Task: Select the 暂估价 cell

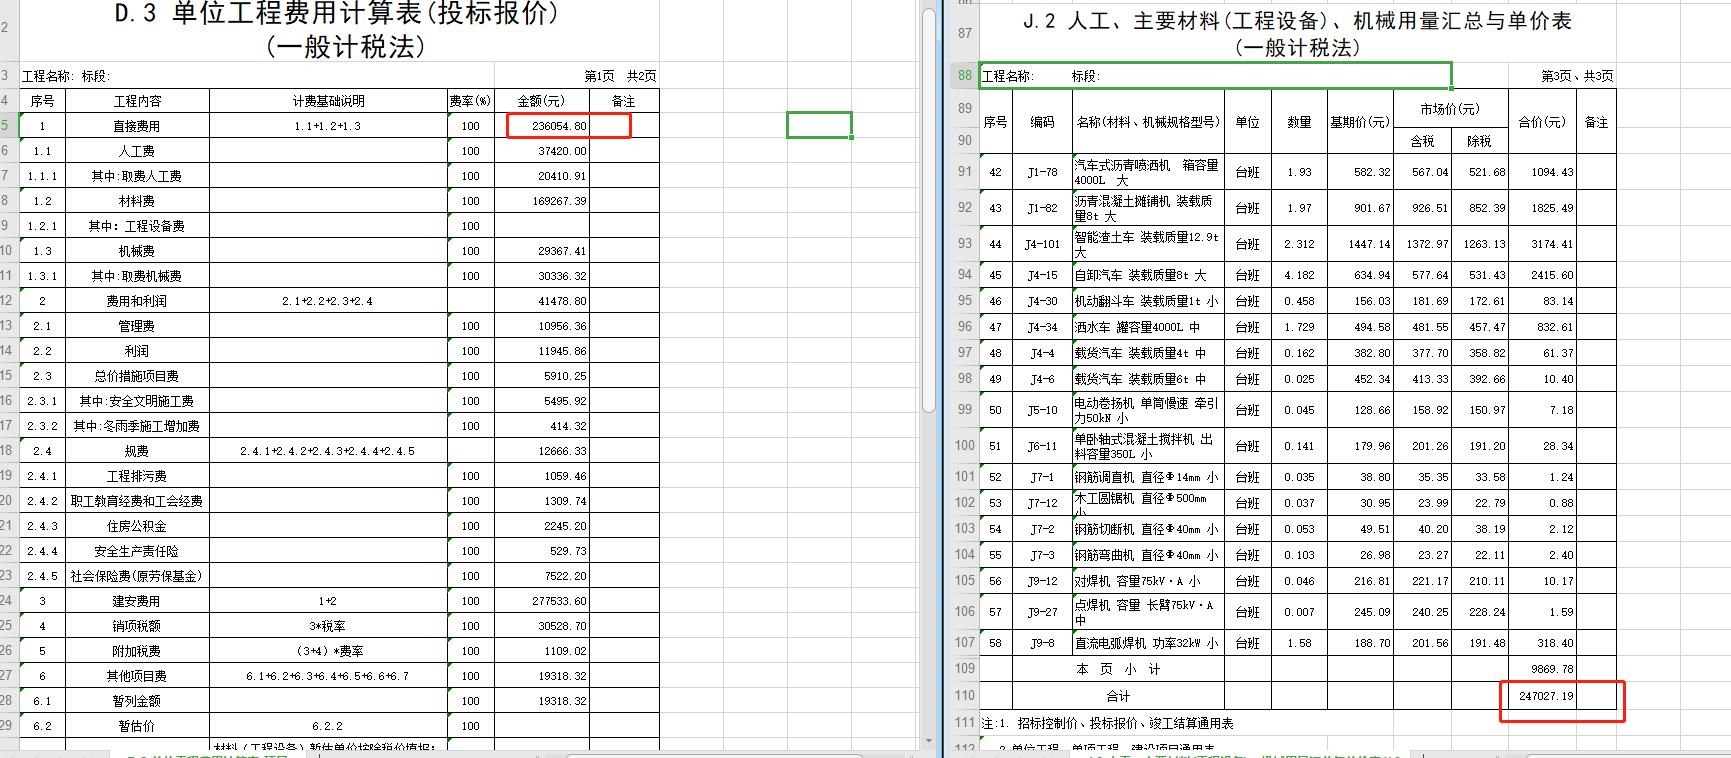Action: click(x=137, y=726)
